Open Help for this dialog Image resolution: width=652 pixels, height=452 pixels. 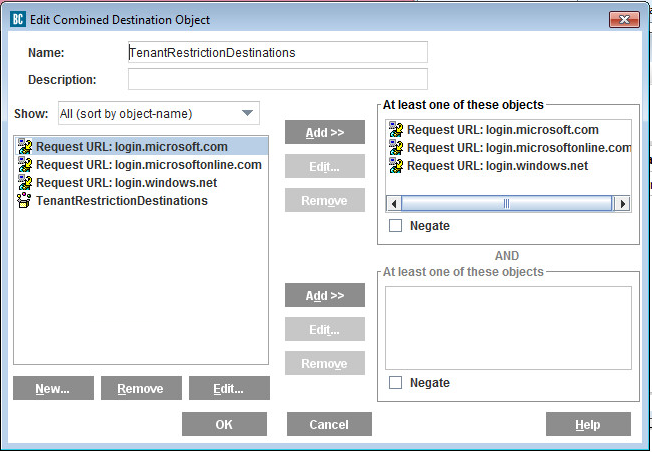(x=588, y=424)
